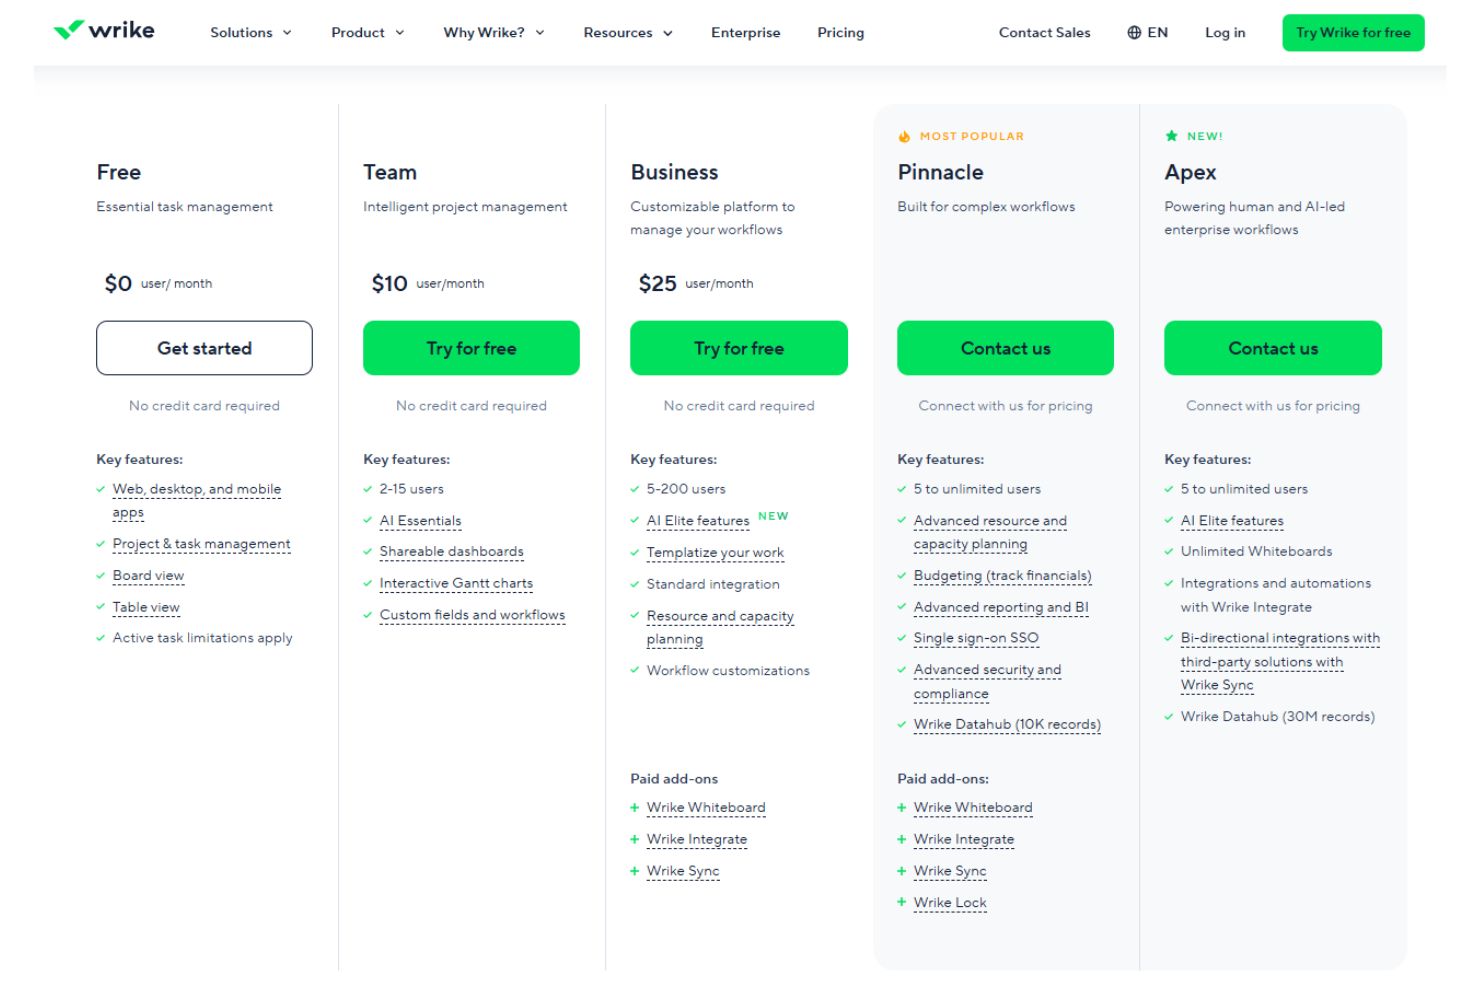The width and height of the screenshot is (1480, 987).
Task: Open the Pricing page
Action: click(x=840, y=32)
